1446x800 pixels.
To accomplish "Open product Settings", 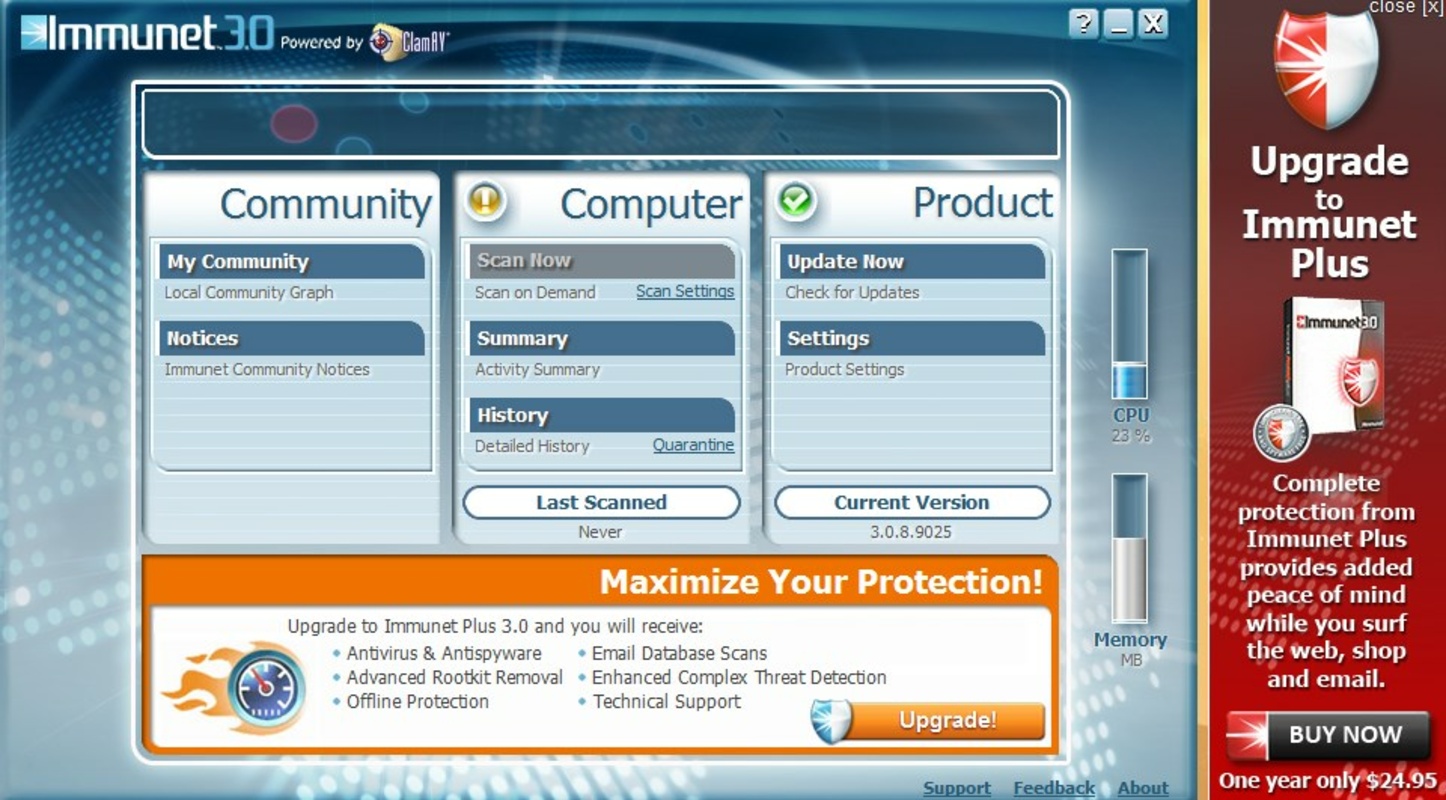I will 912,338.
